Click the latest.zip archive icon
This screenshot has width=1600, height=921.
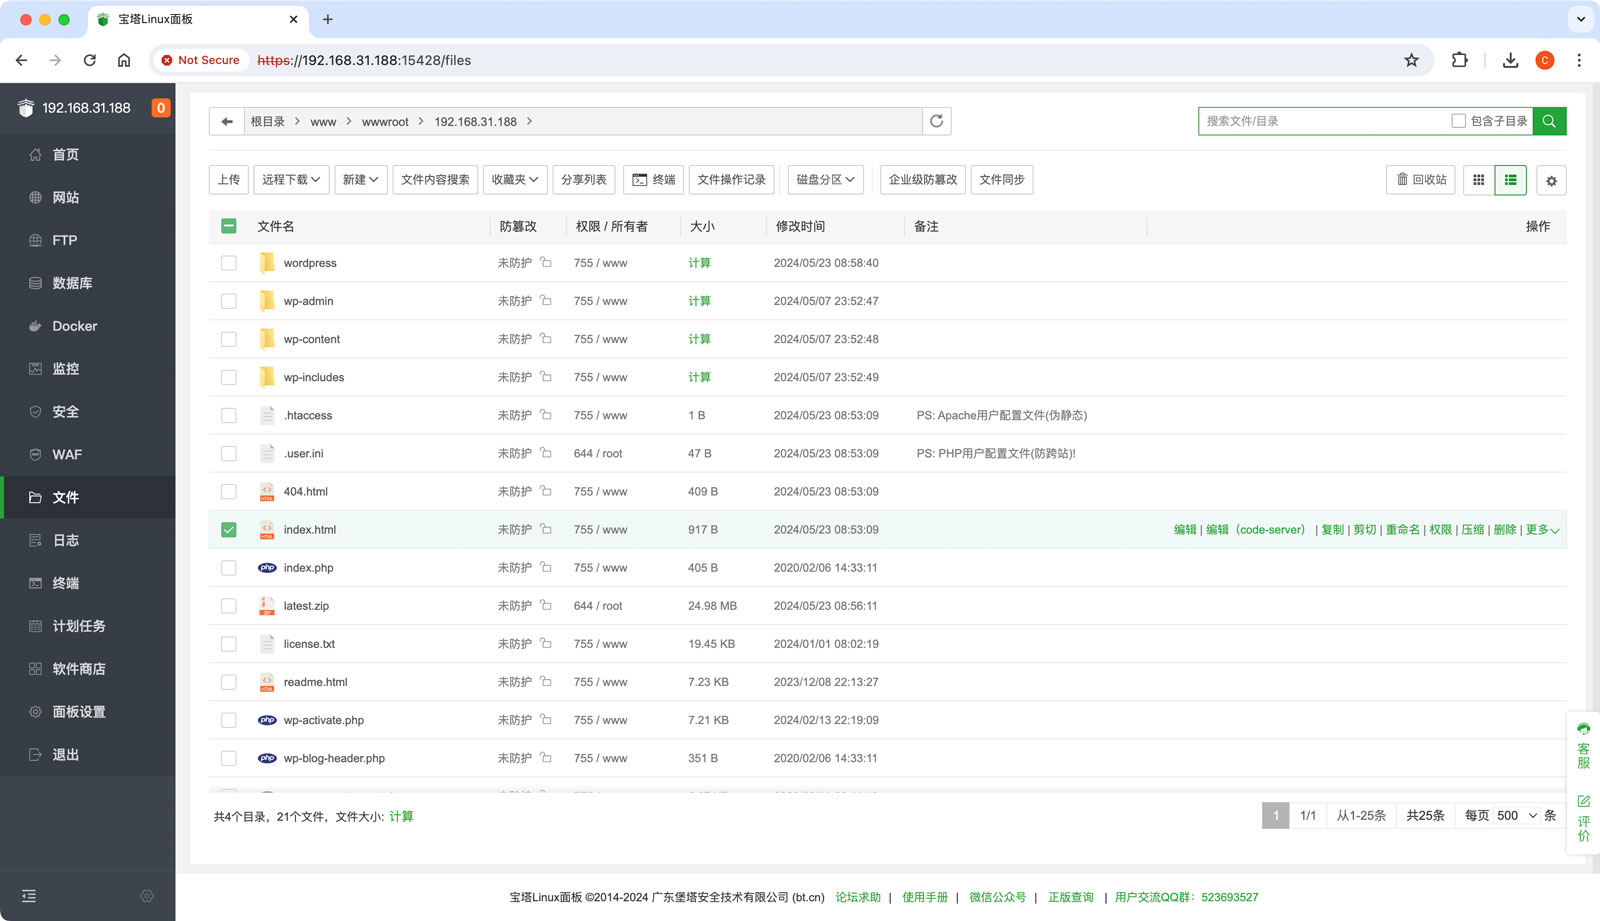[x=267, y=606]
